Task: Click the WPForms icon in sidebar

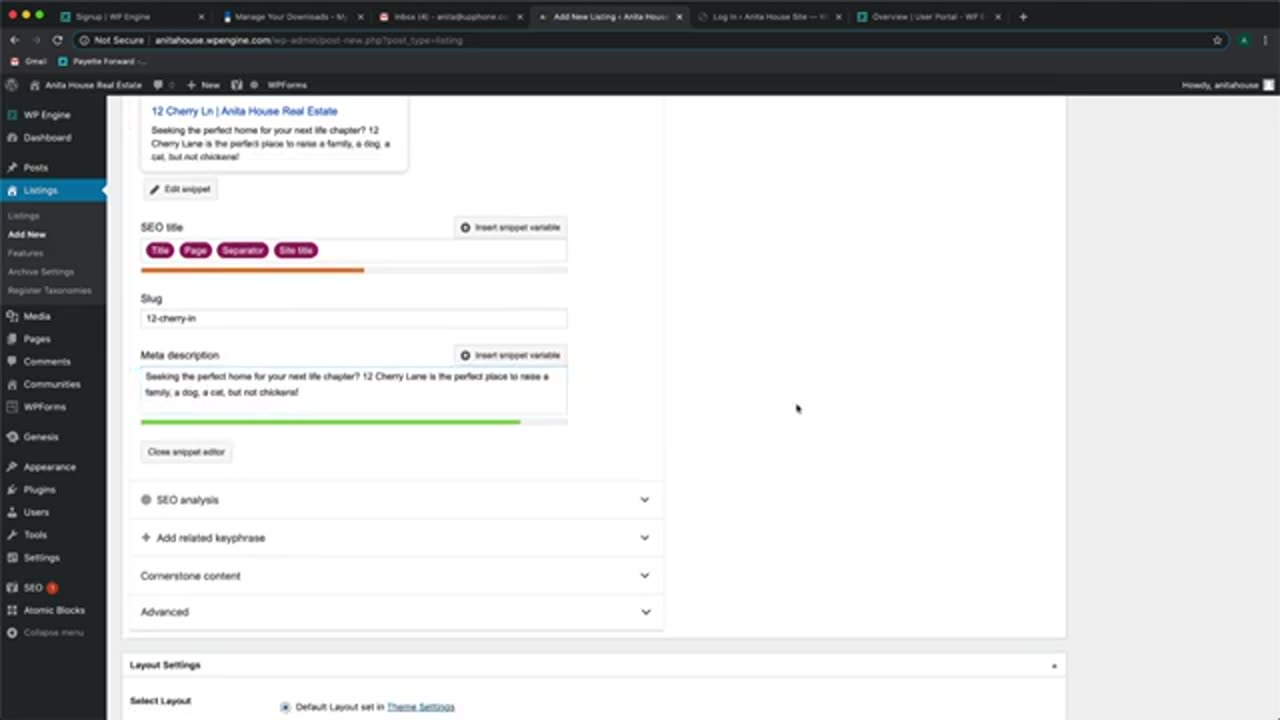Action: point(12,407)
